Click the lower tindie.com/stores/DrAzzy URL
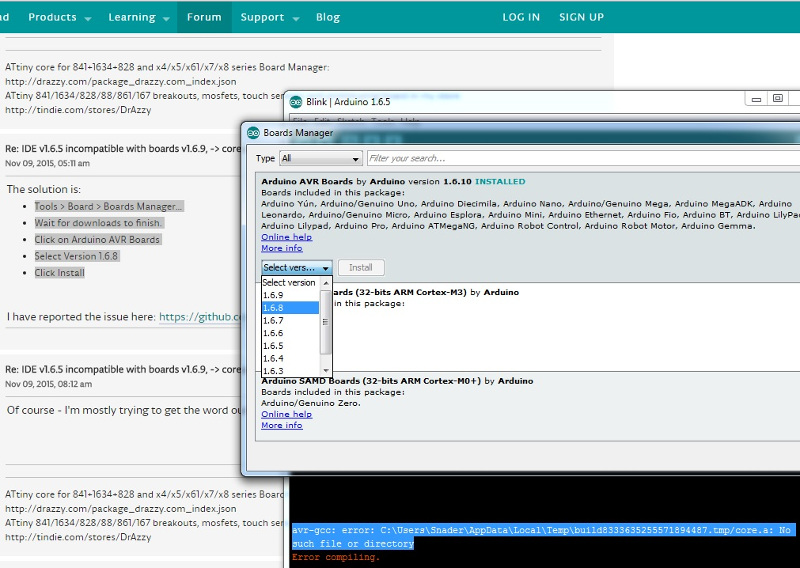Screen dimensions: 800x568 pos(78,537)
